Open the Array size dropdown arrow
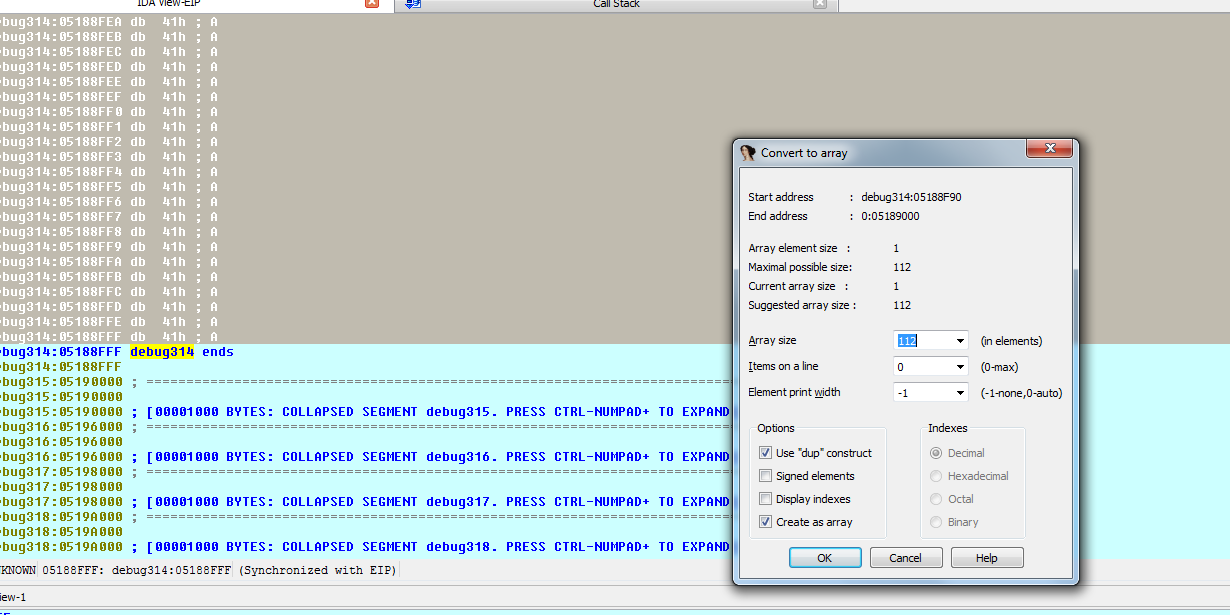 [960, 341]
